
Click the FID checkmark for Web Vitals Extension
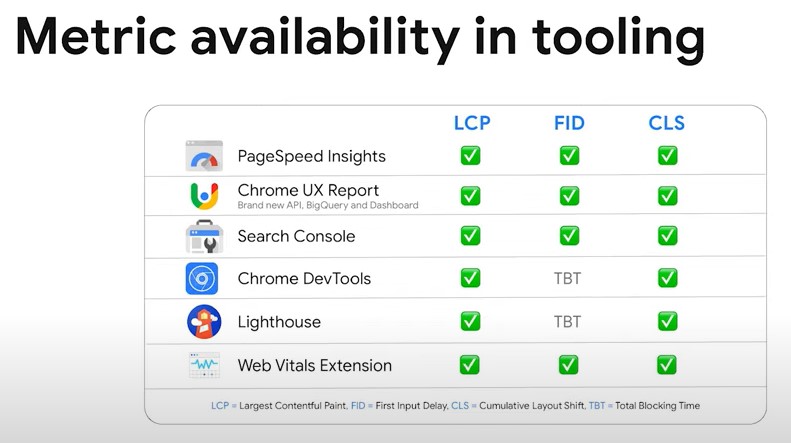(x=569, y=365)
